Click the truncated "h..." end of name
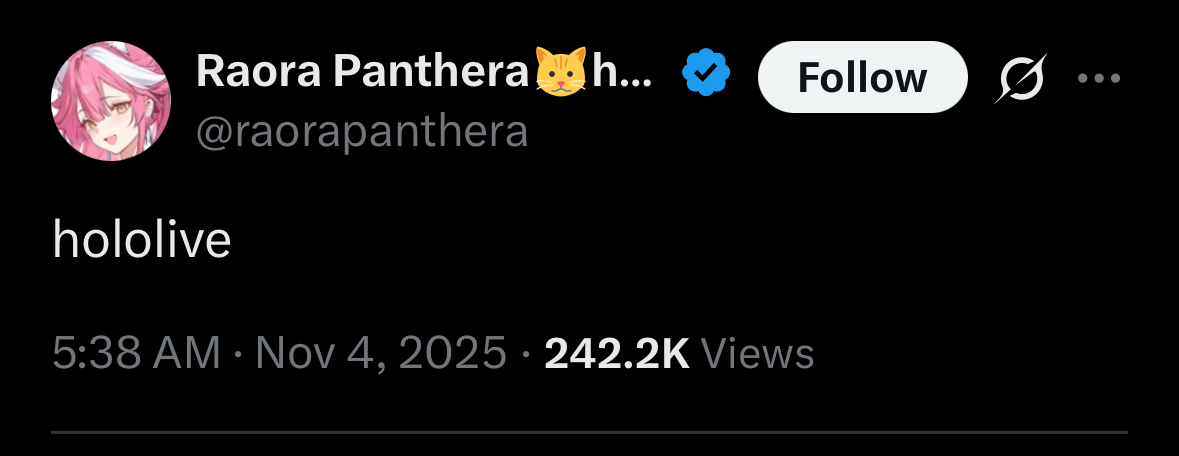This screenshot has width=1179, height=456. pos(623,71)
